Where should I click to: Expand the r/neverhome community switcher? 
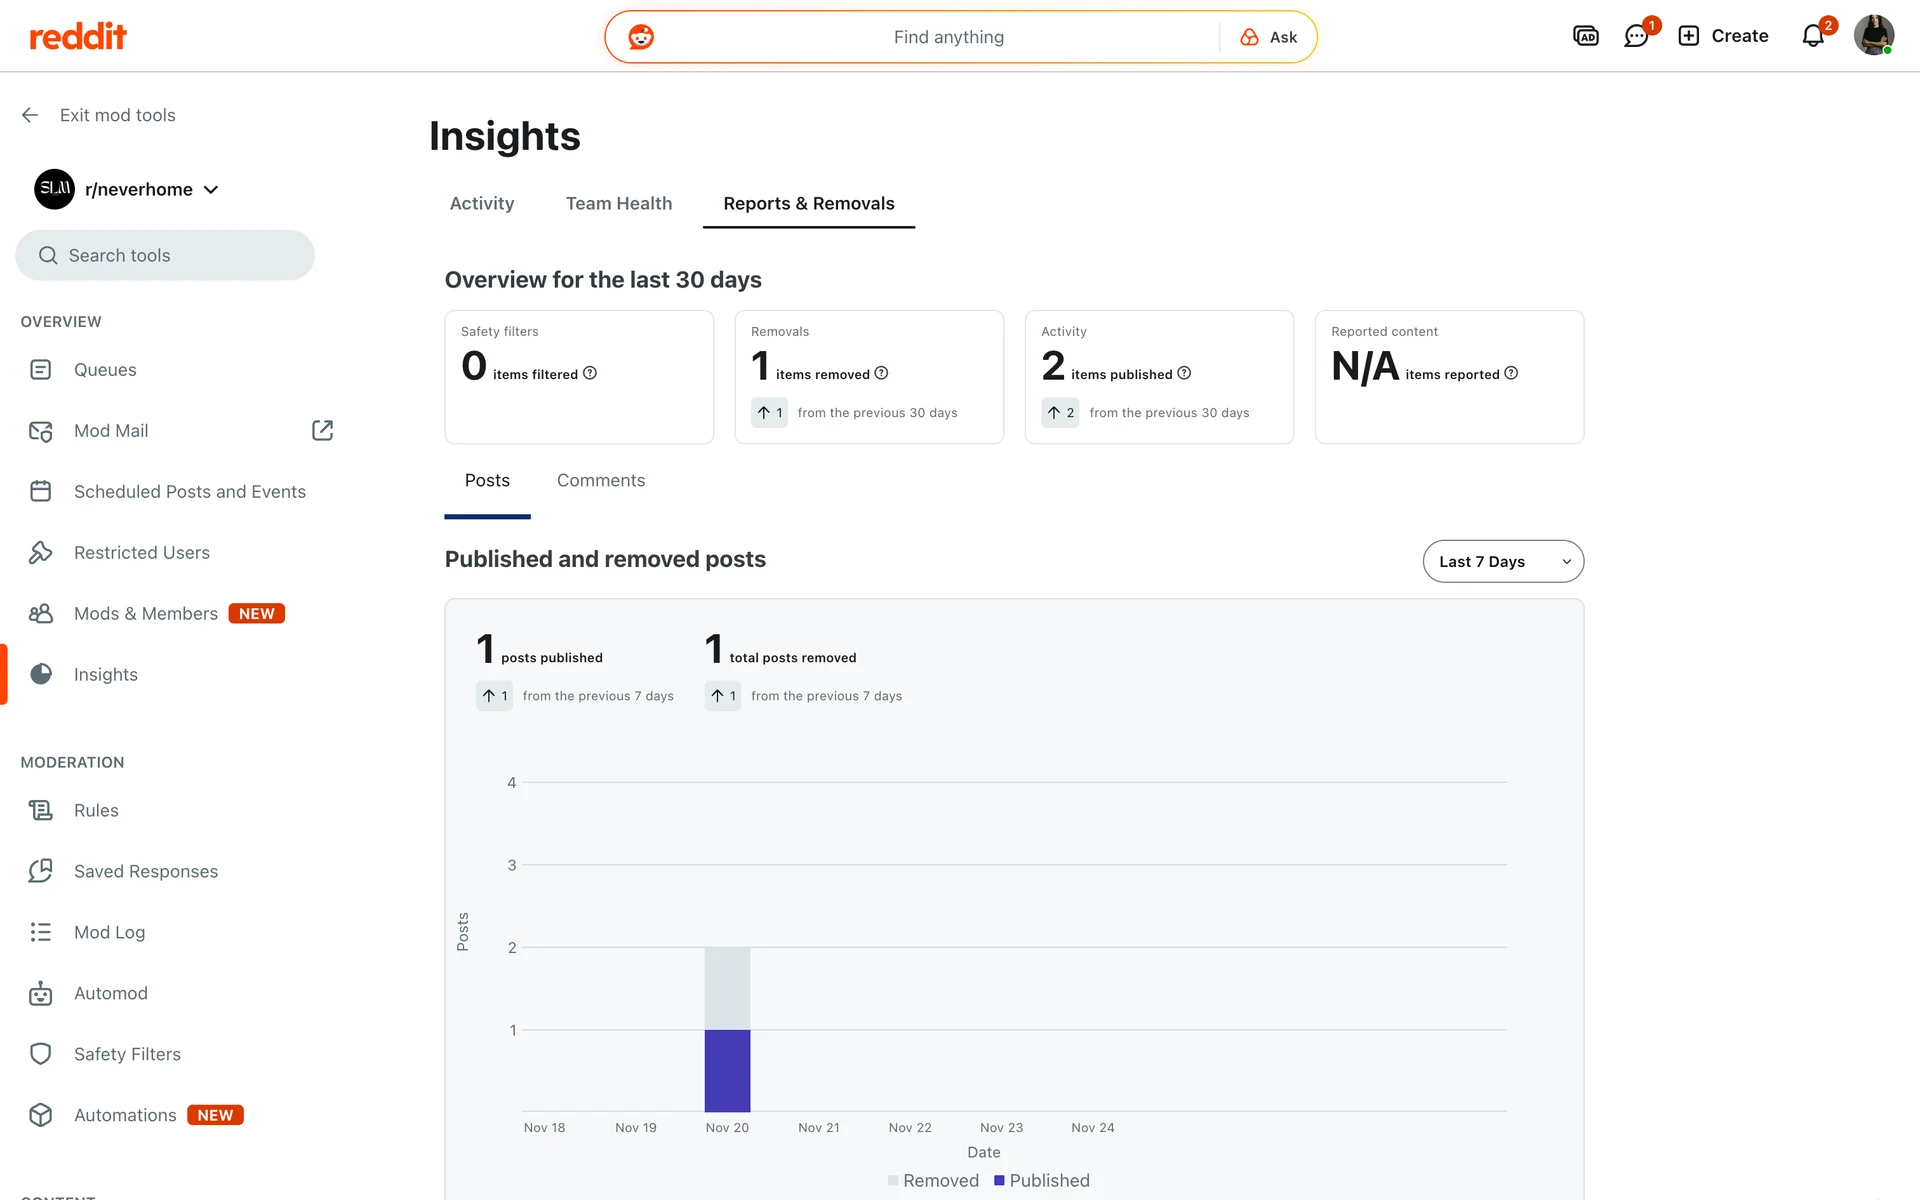pyautogui.click(x=150, y=190)
